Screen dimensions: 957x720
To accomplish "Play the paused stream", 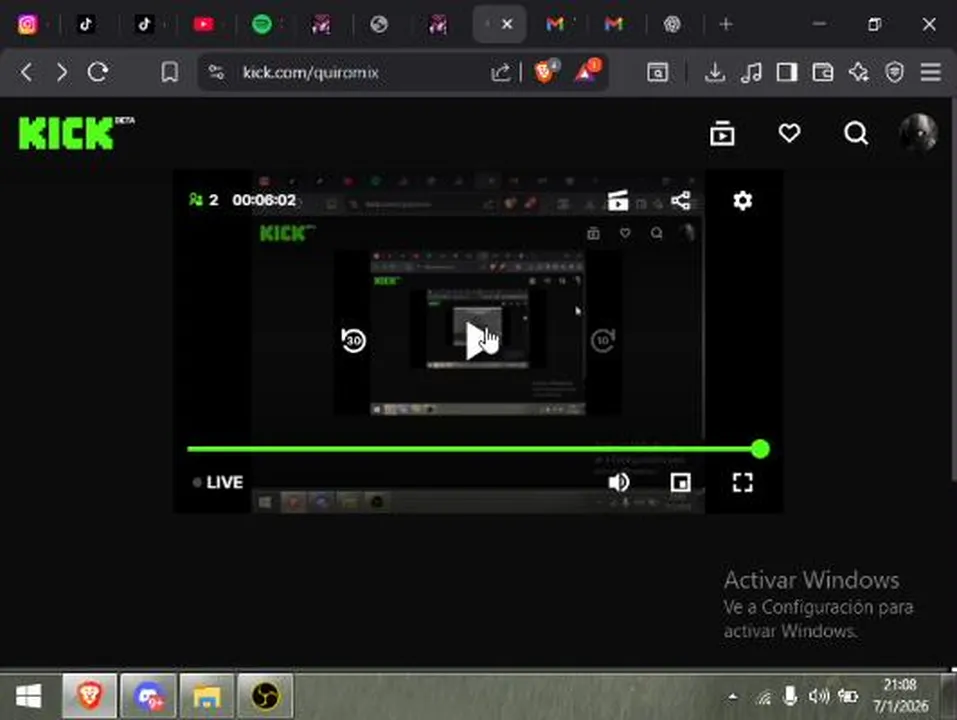I will (478, 340).
